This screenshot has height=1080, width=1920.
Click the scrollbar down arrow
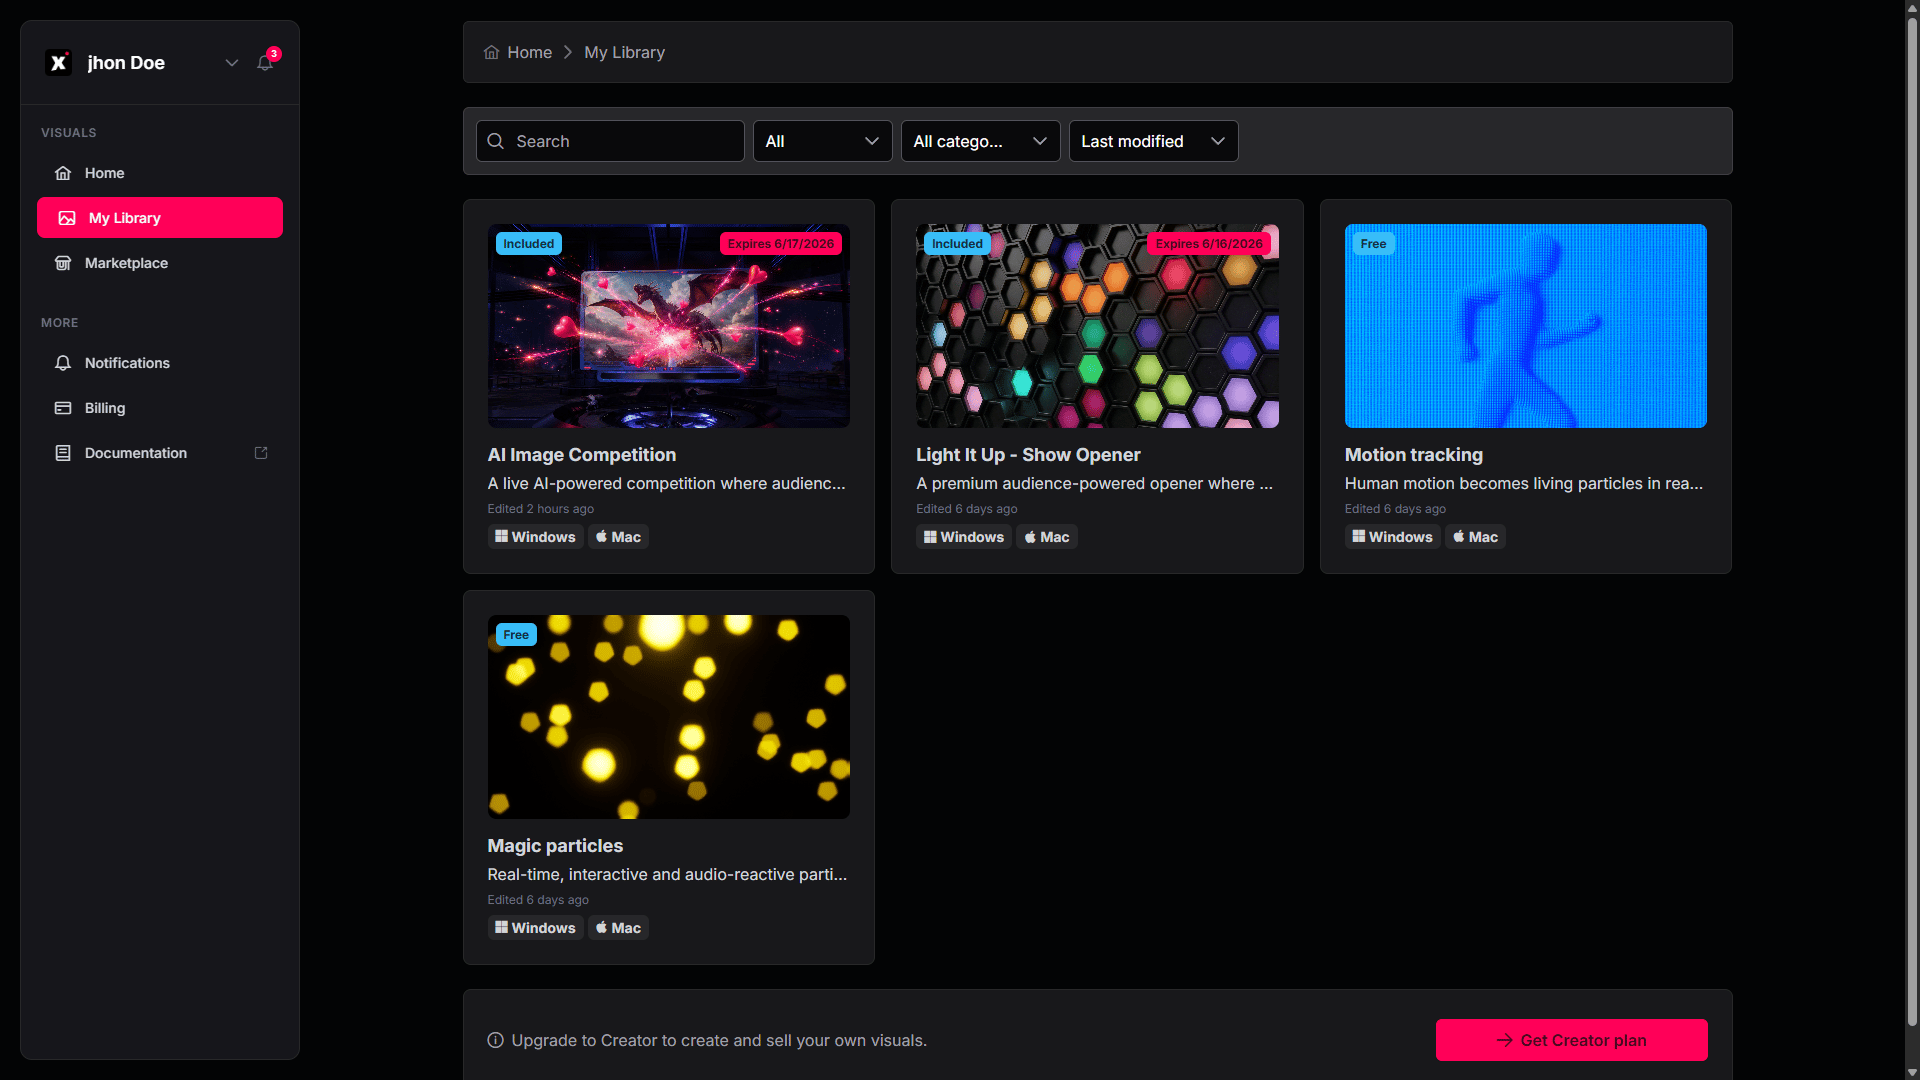1912,1073
